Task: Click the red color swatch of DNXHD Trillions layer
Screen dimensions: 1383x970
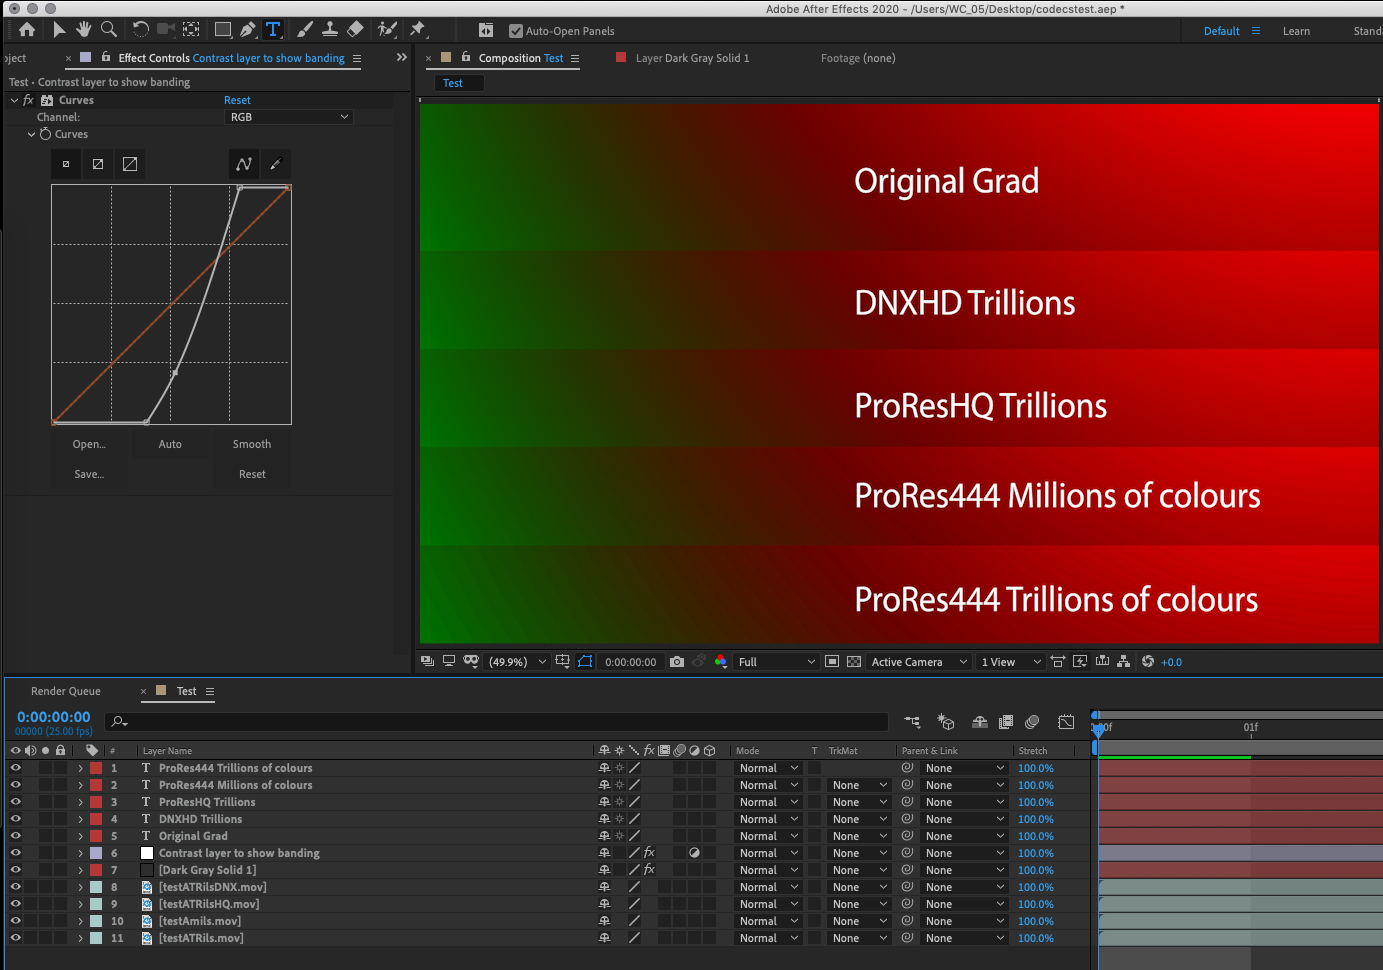Action: click(95, 818)
